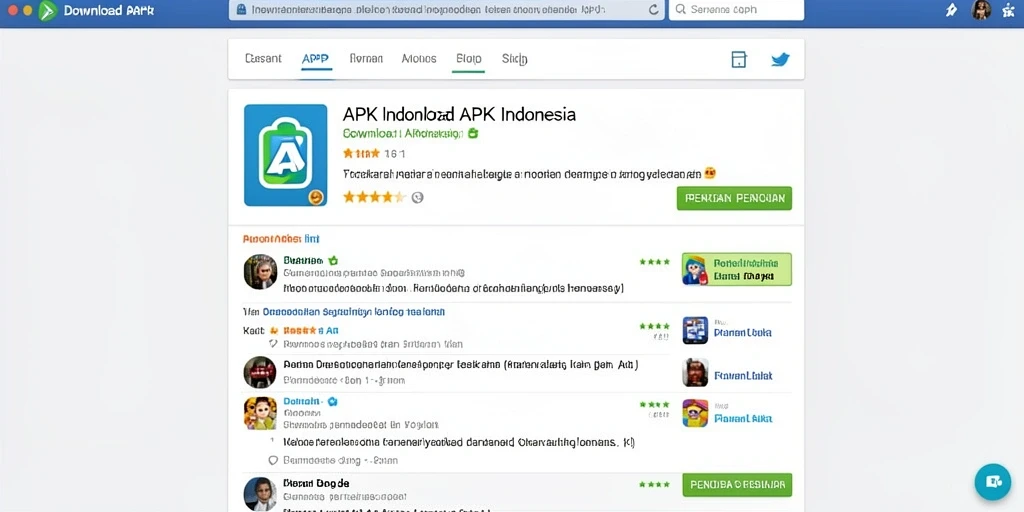Click the green Cownload subtitle link
The width and height of the screenshot is (1024, 512).
tap(403, 133)
